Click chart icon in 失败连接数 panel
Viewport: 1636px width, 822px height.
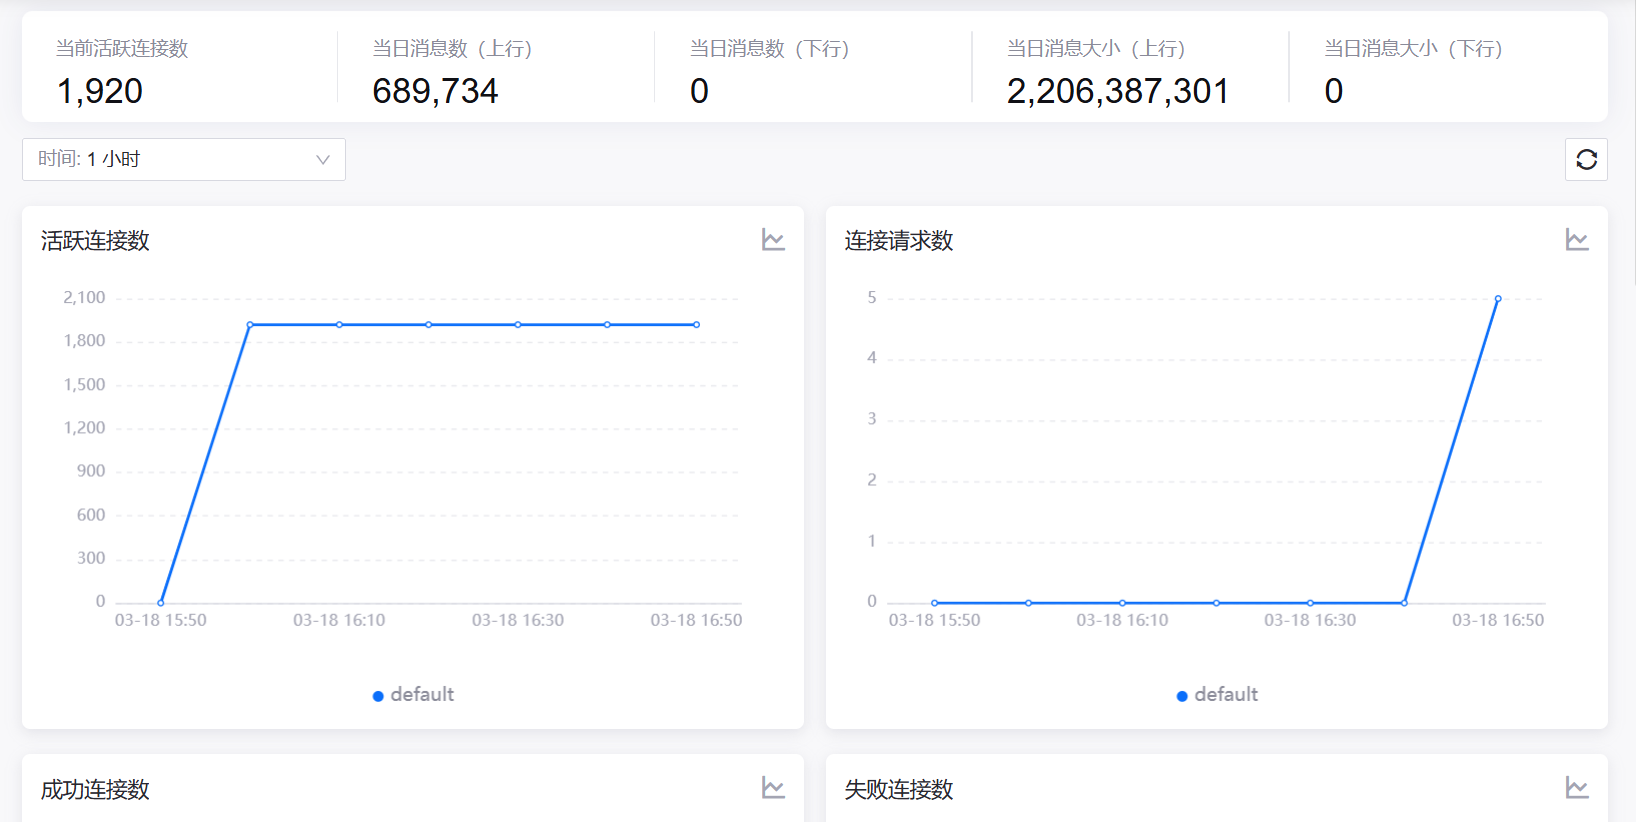pyautogui.click(x=1577, y=788)
